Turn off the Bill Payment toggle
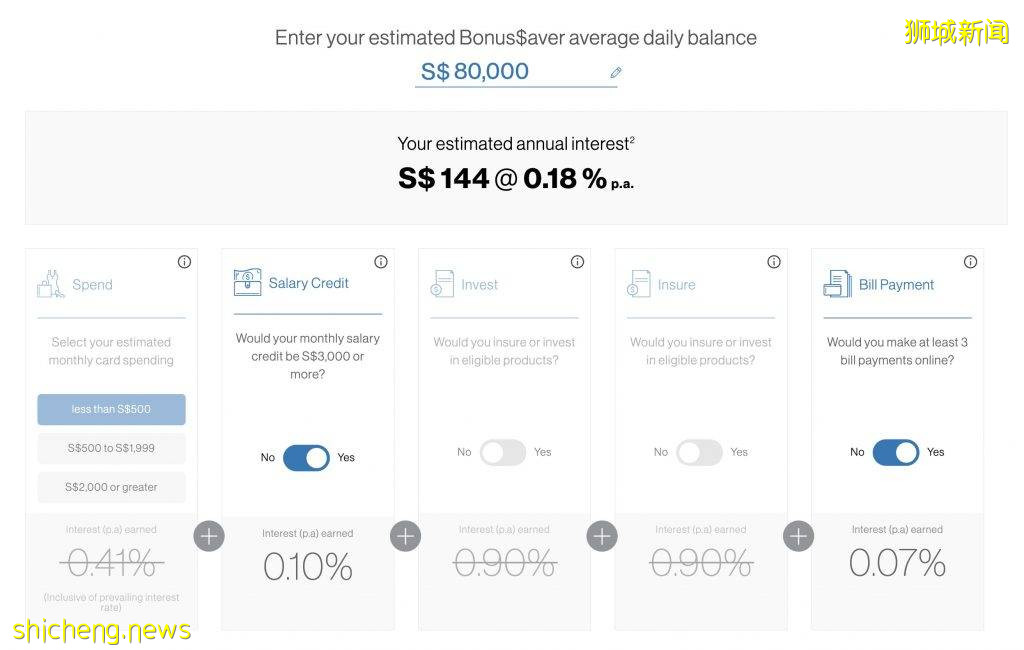1024x650 pixels. click(x=896, y=452)
